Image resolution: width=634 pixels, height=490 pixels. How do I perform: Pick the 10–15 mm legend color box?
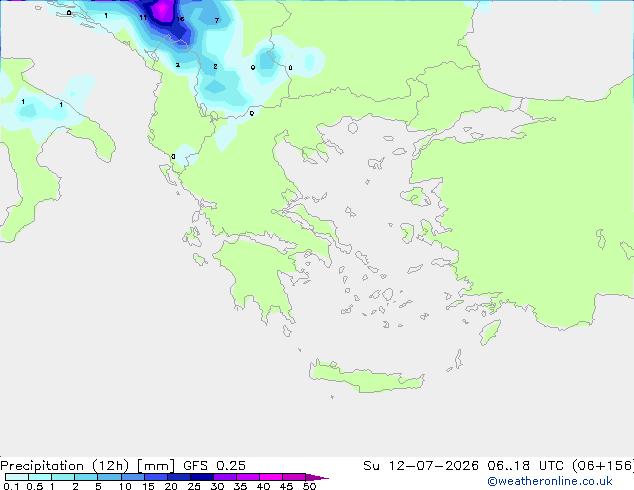[132, 477]
